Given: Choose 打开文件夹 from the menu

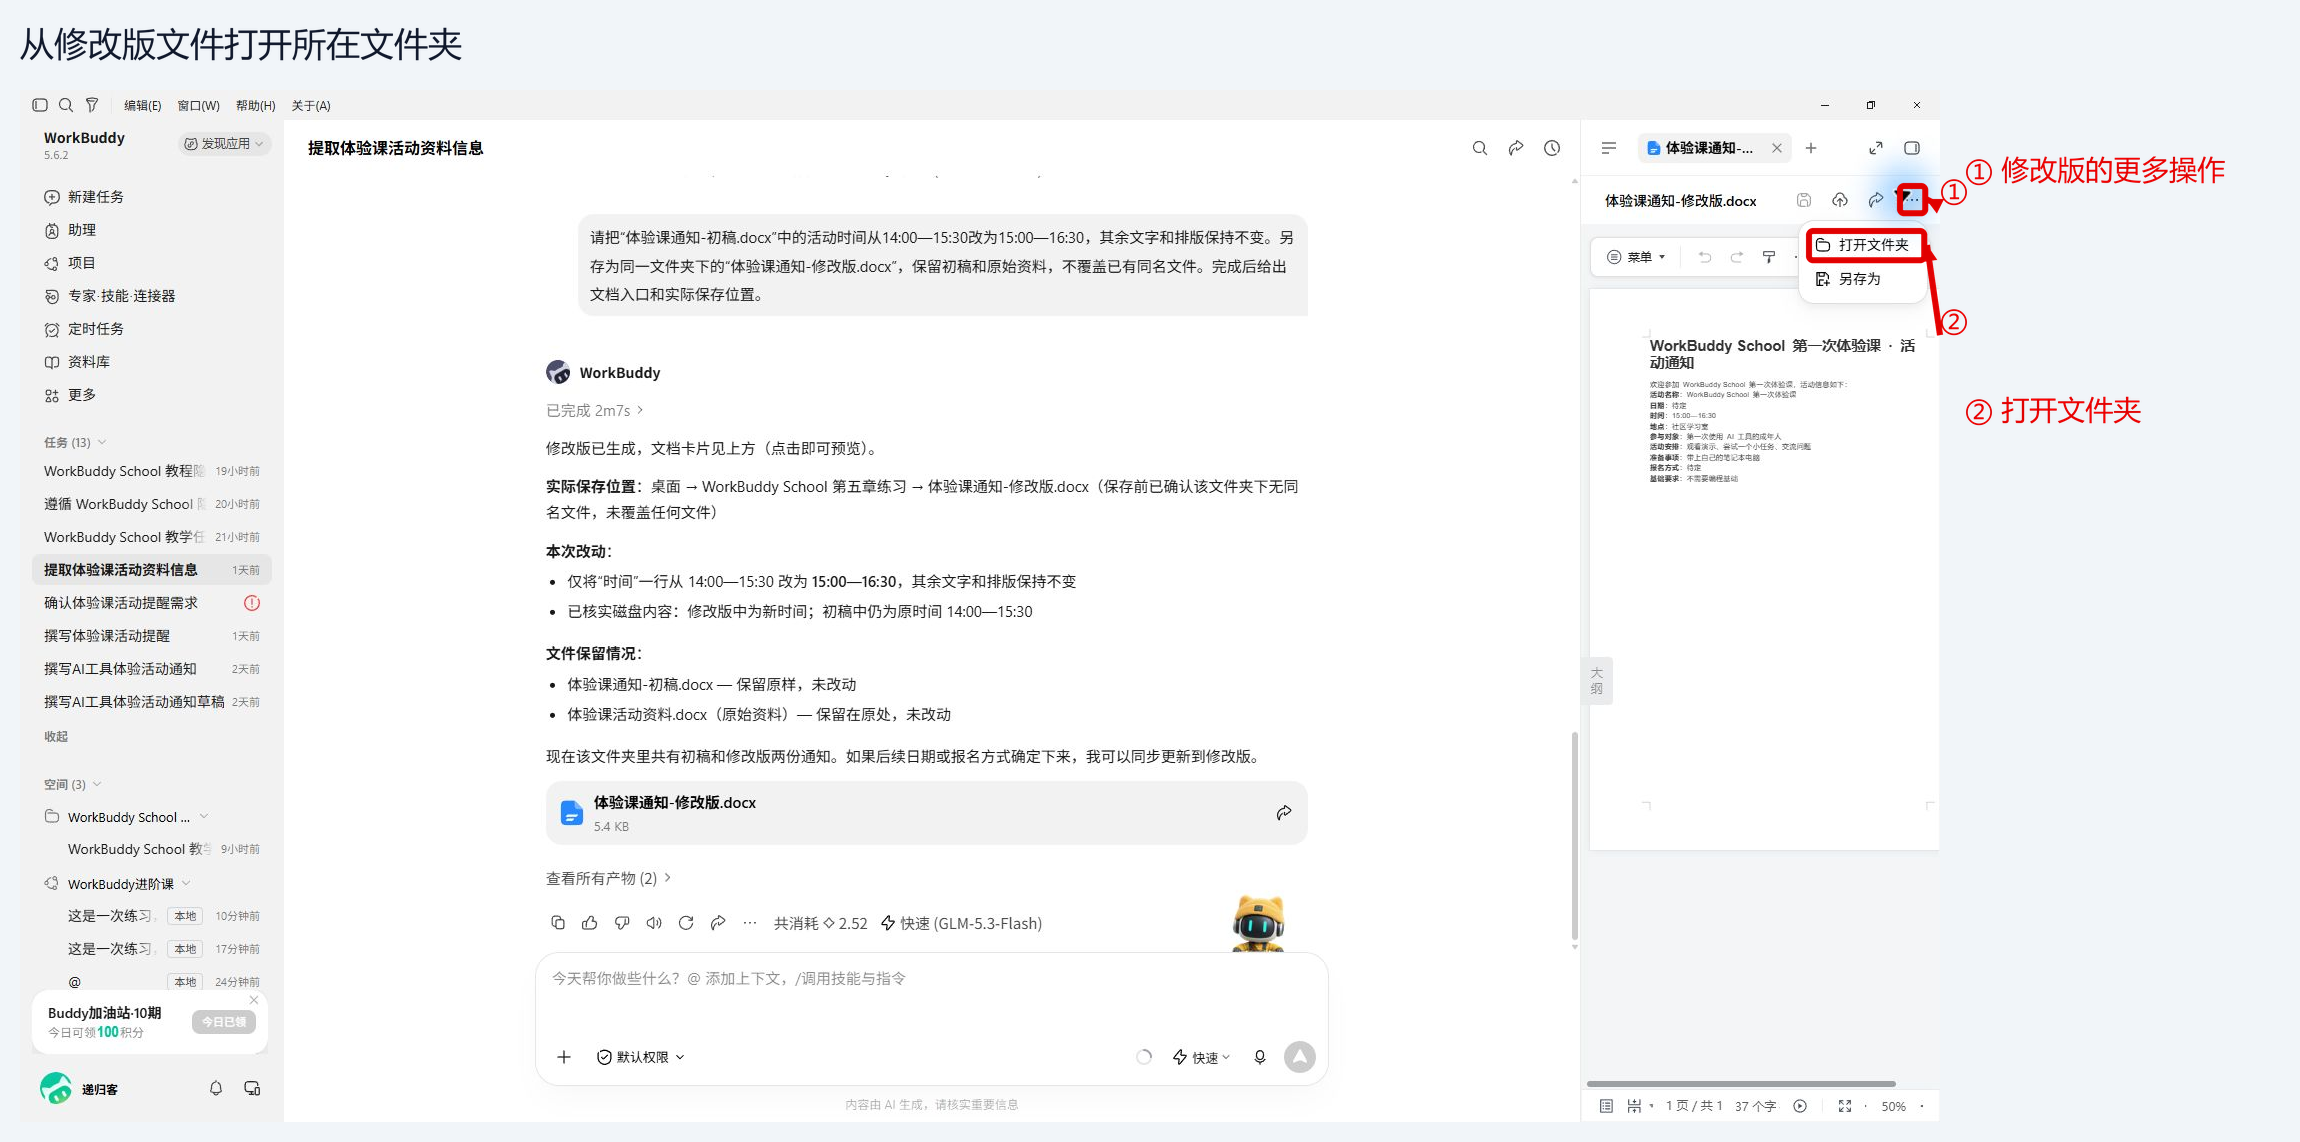Looking at the screenshot, I should pyautogui.click(x=1864, y=245).
